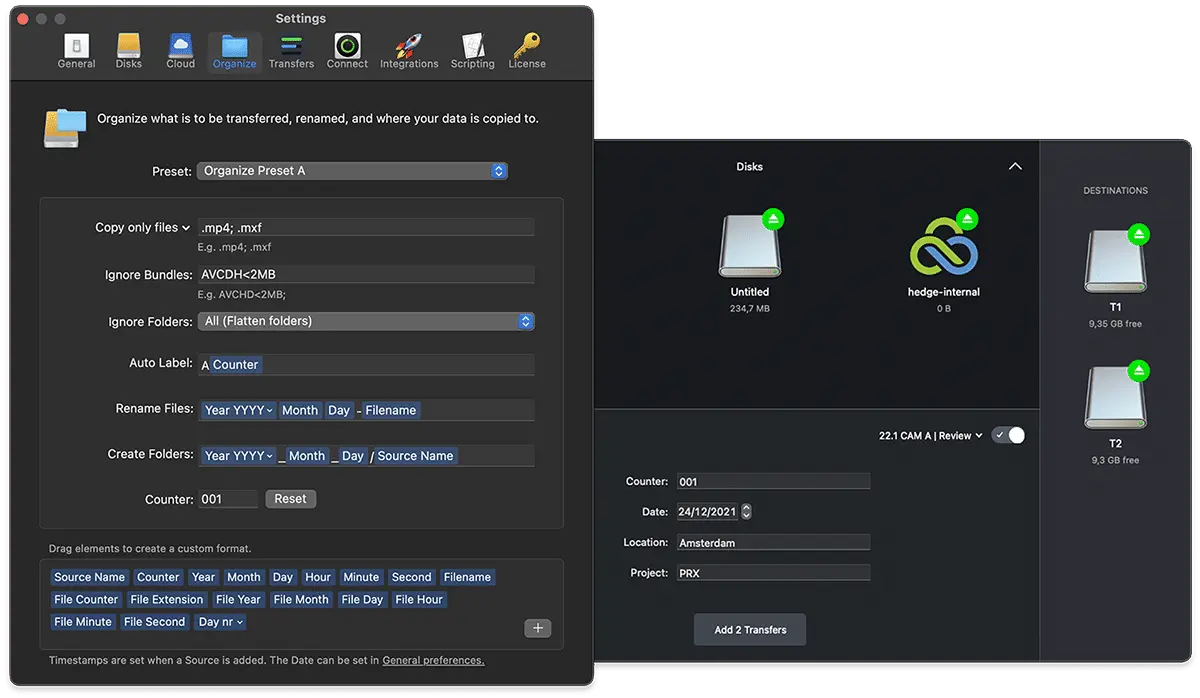Select the General settings tab
Screen dimensions: 1200x698
pos(77,51)
